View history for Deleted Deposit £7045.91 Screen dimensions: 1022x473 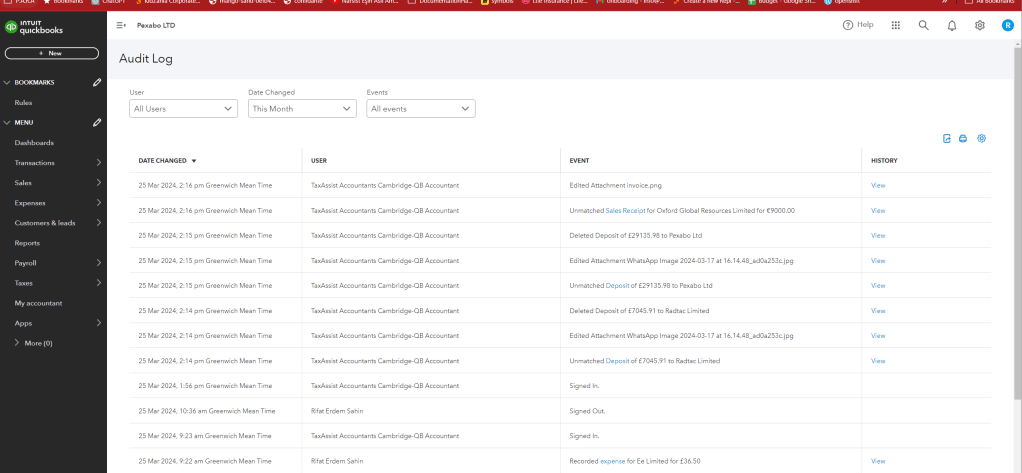[x=878, y=311]
